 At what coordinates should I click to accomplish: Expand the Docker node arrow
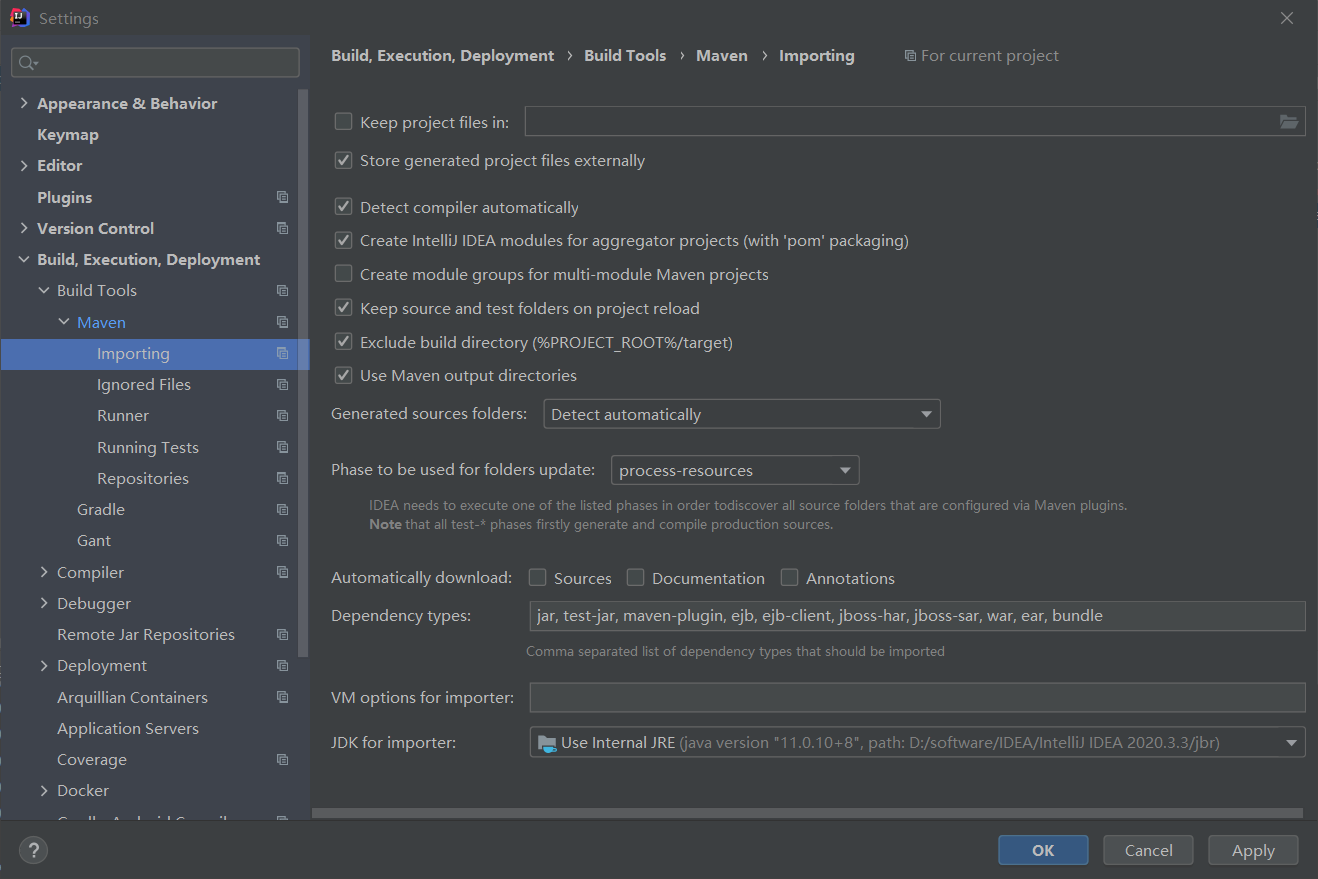tap(44, 791)
